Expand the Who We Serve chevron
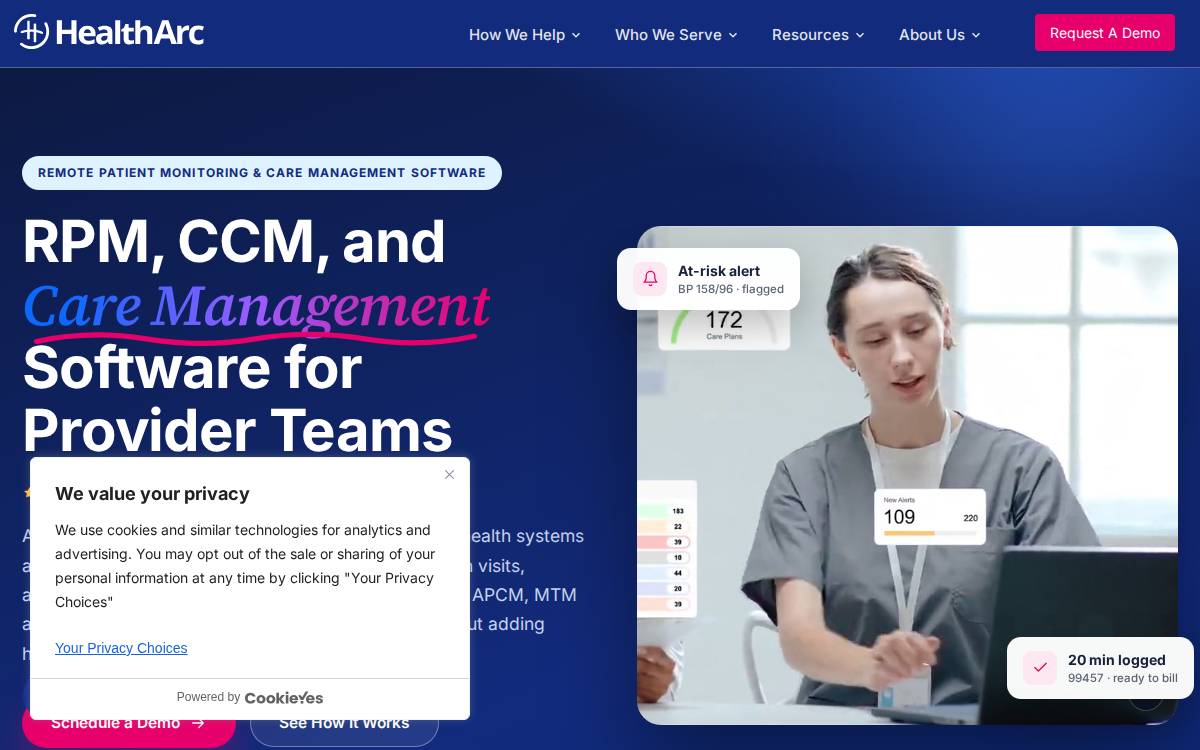 pos(733,35)
